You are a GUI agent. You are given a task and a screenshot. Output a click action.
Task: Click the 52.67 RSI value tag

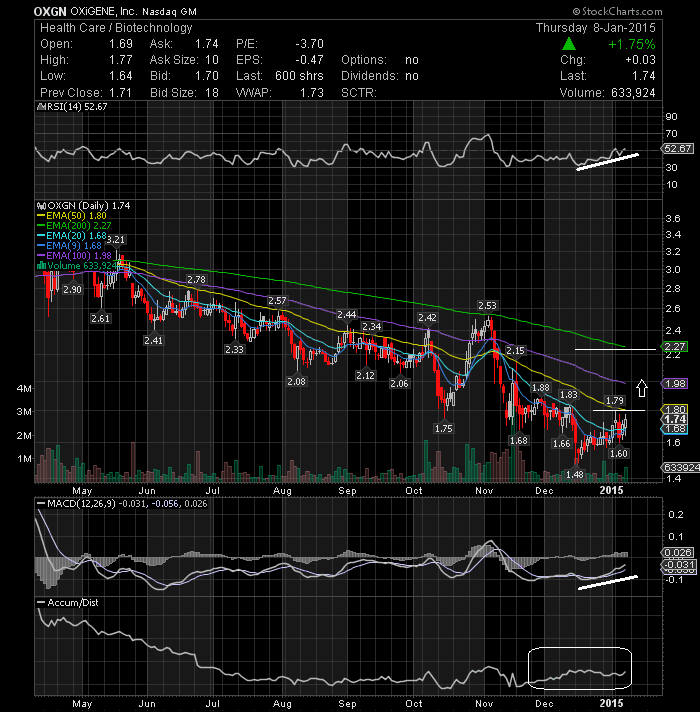pyautogui.click(x=678, y=148)
